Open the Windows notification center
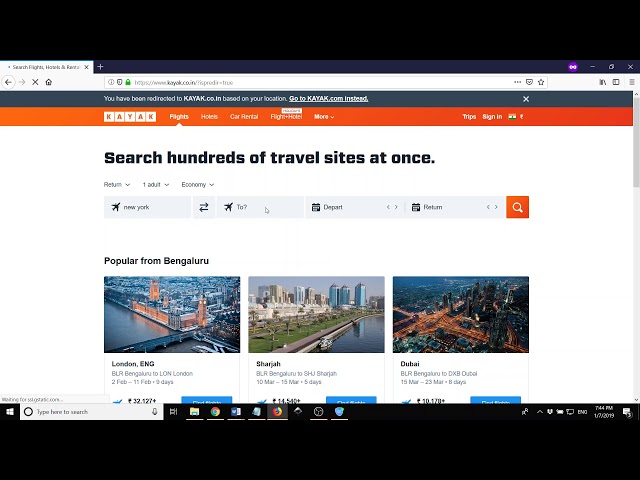The height and width of the screenshot is (480, 640). point(627,412)
